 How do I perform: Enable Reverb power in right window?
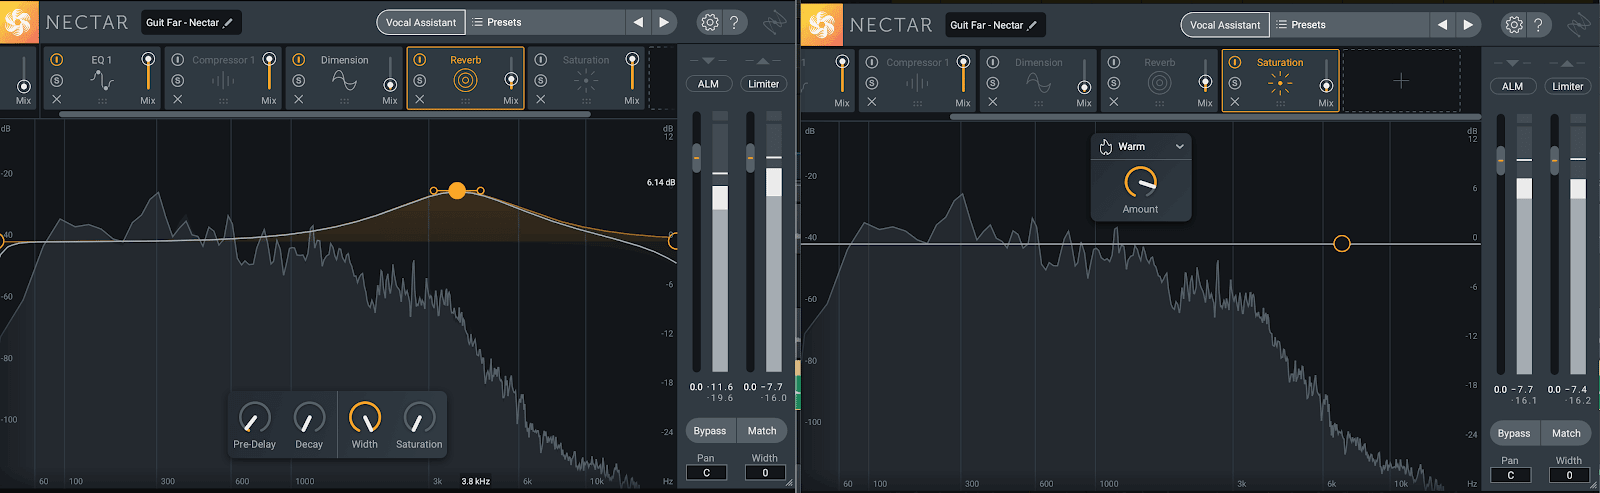(x=1114, y=62)
